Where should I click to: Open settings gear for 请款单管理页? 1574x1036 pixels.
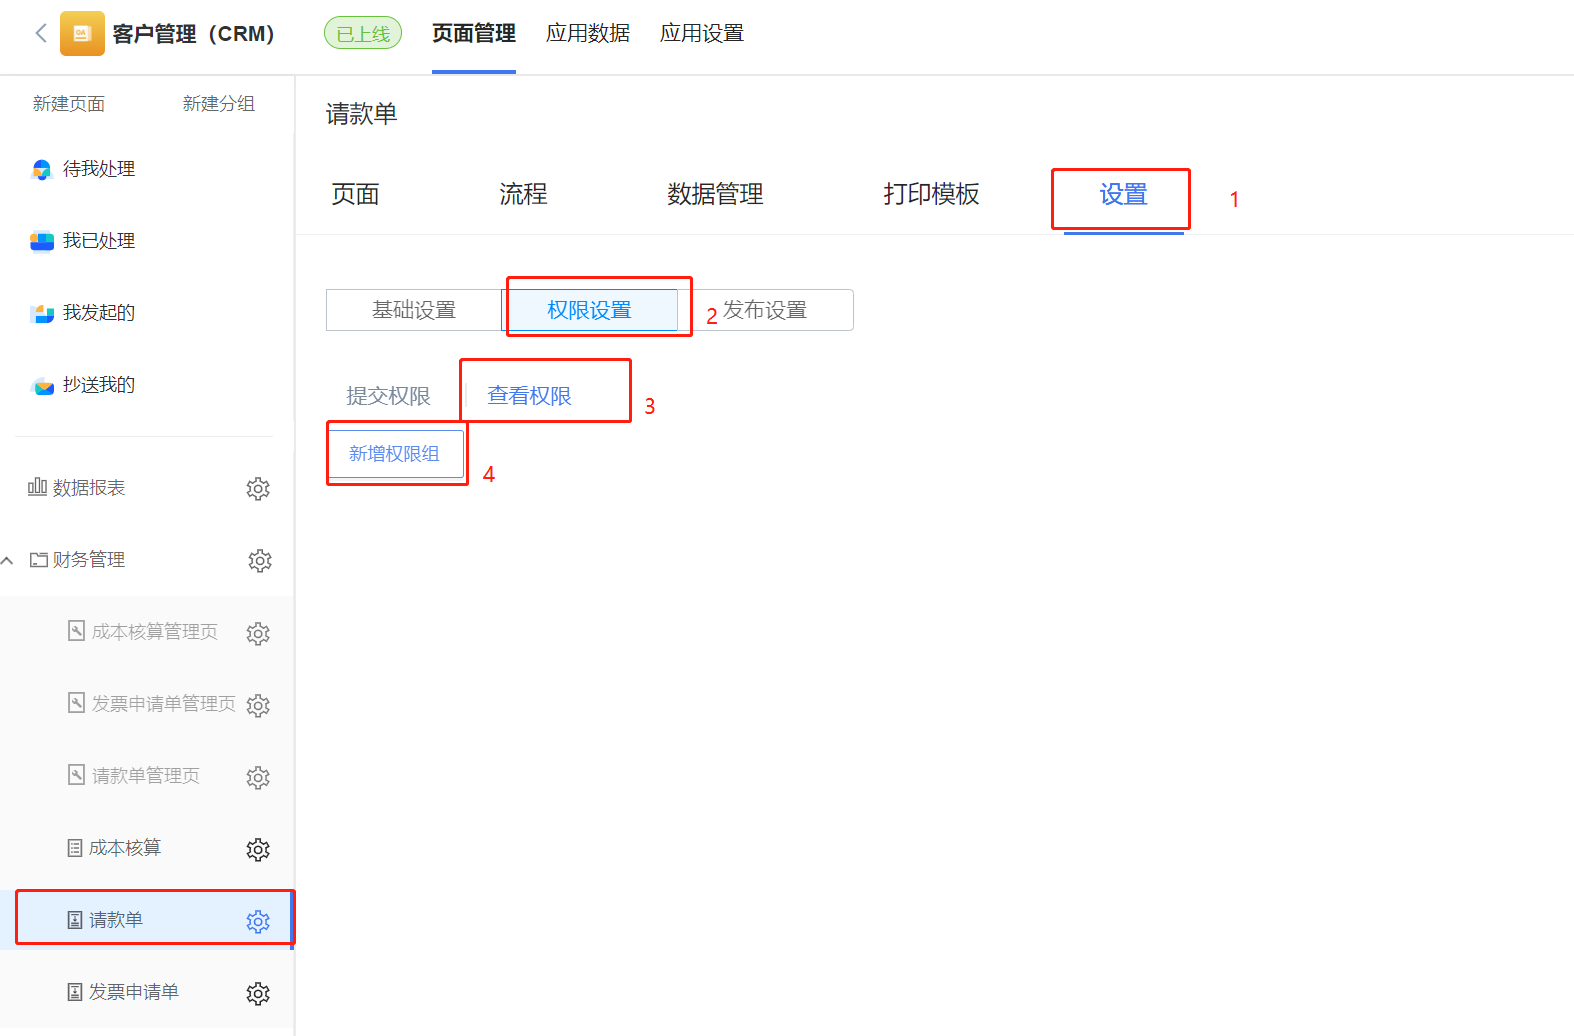[x=258, y=777]
